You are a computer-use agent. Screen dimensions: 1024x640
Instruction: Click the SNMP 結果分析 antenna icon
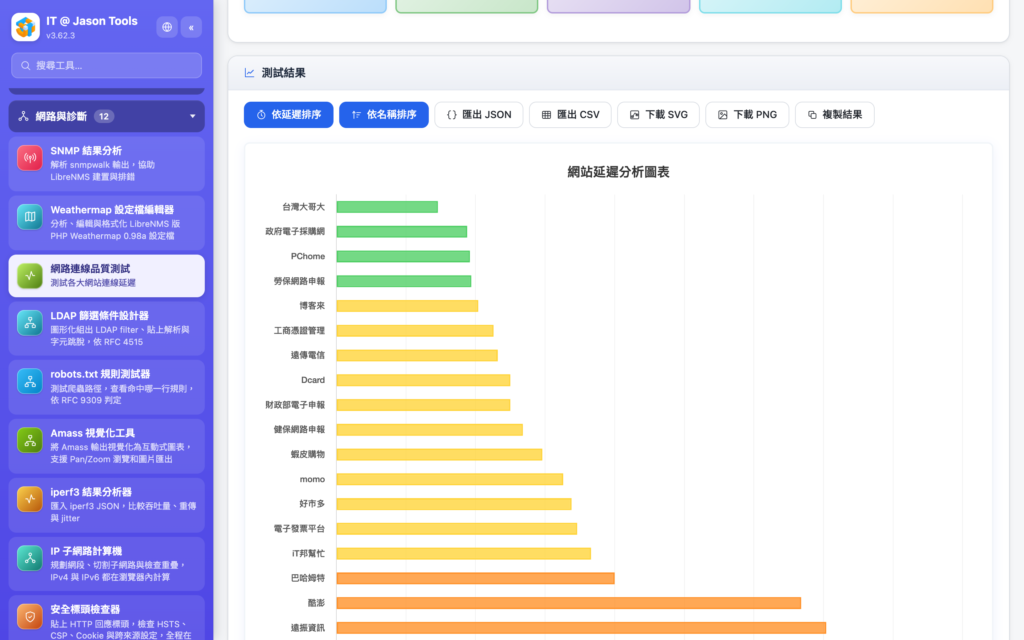pos(30,157)
